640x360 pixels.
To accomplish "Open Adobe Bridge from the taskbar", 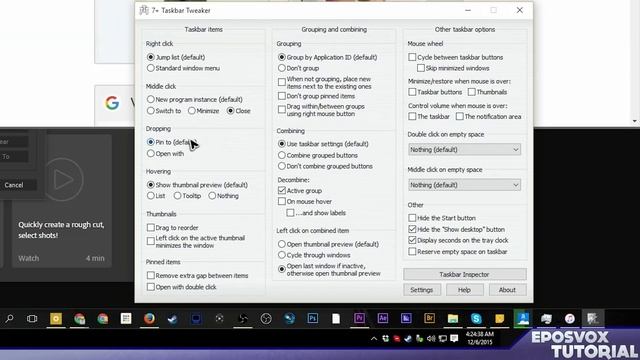I will 429,318.
